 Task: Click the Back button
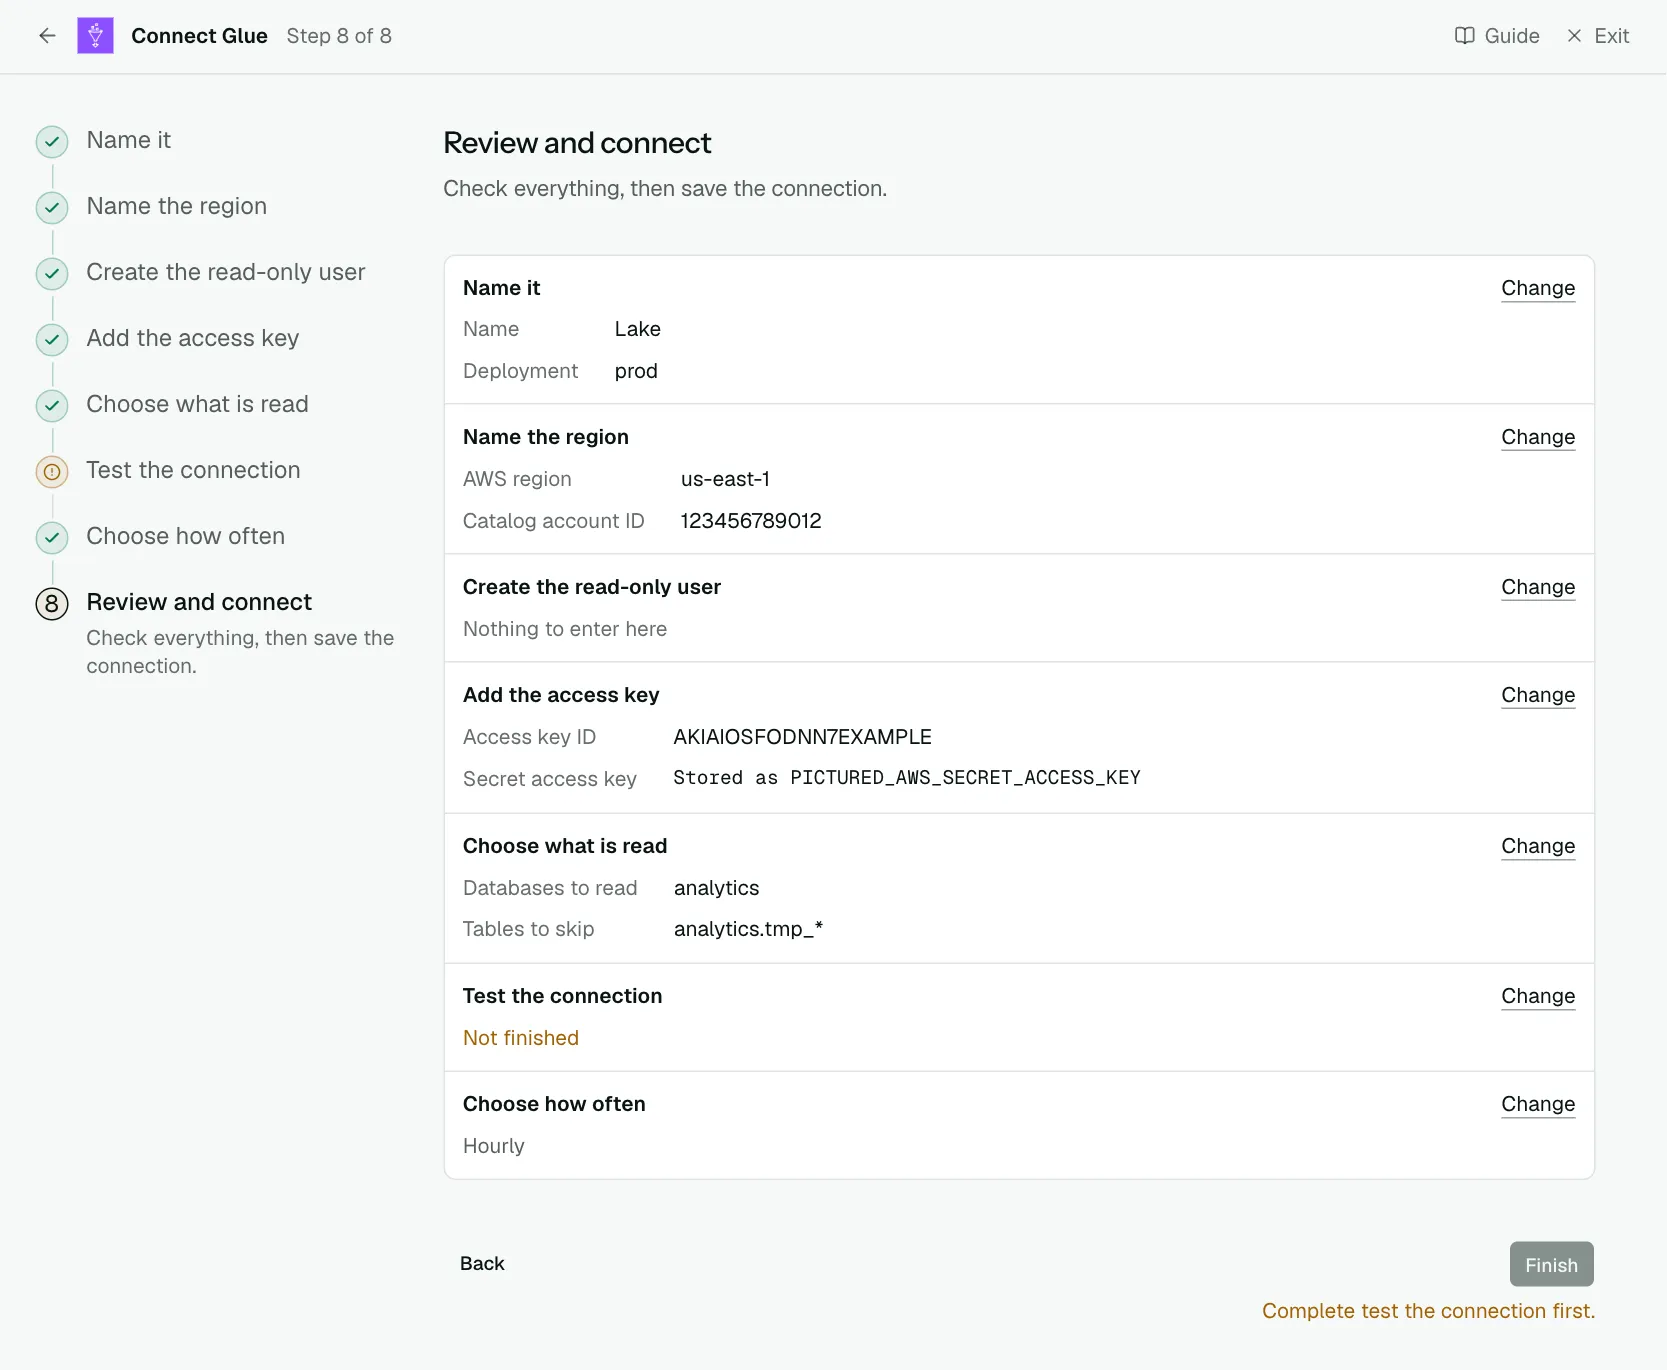coord(482,1264)
